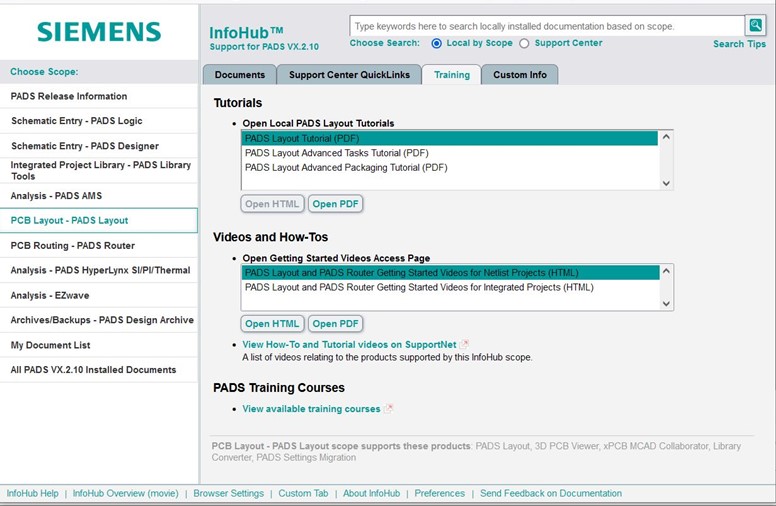Switch to the Custom Info tab
The width and height of the screenshot is (776, 506).
pyautogui.click(x=520, y=75)
